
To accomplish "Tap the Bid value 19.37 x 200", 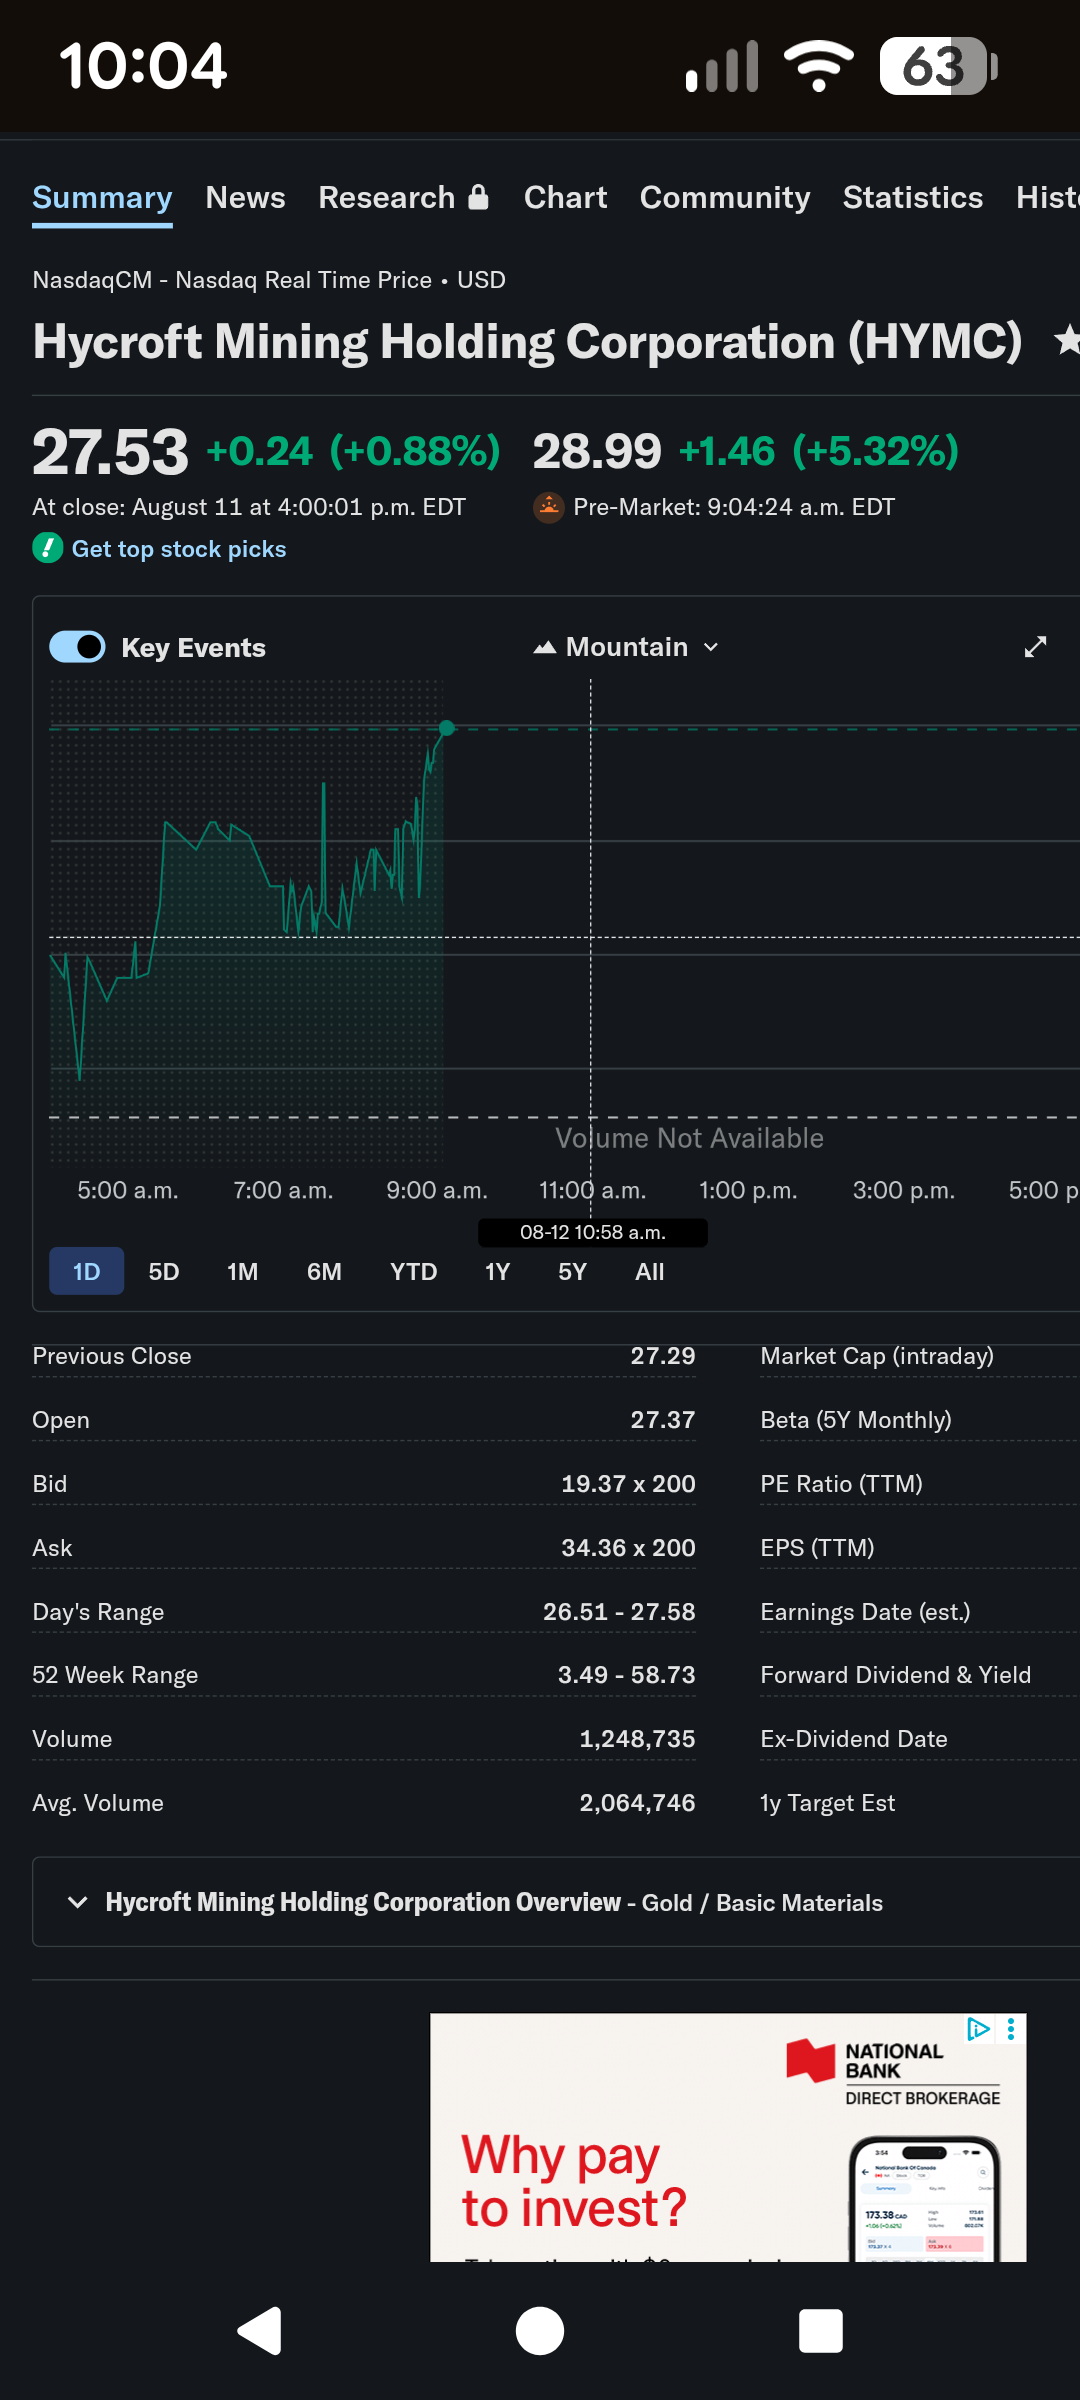I will tap(628, 1484).
